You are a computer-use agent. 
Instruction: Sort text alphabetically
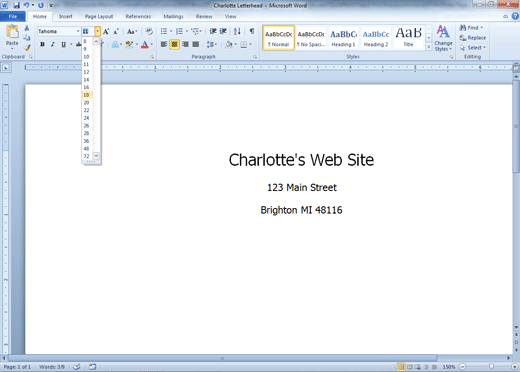(237, 31)
